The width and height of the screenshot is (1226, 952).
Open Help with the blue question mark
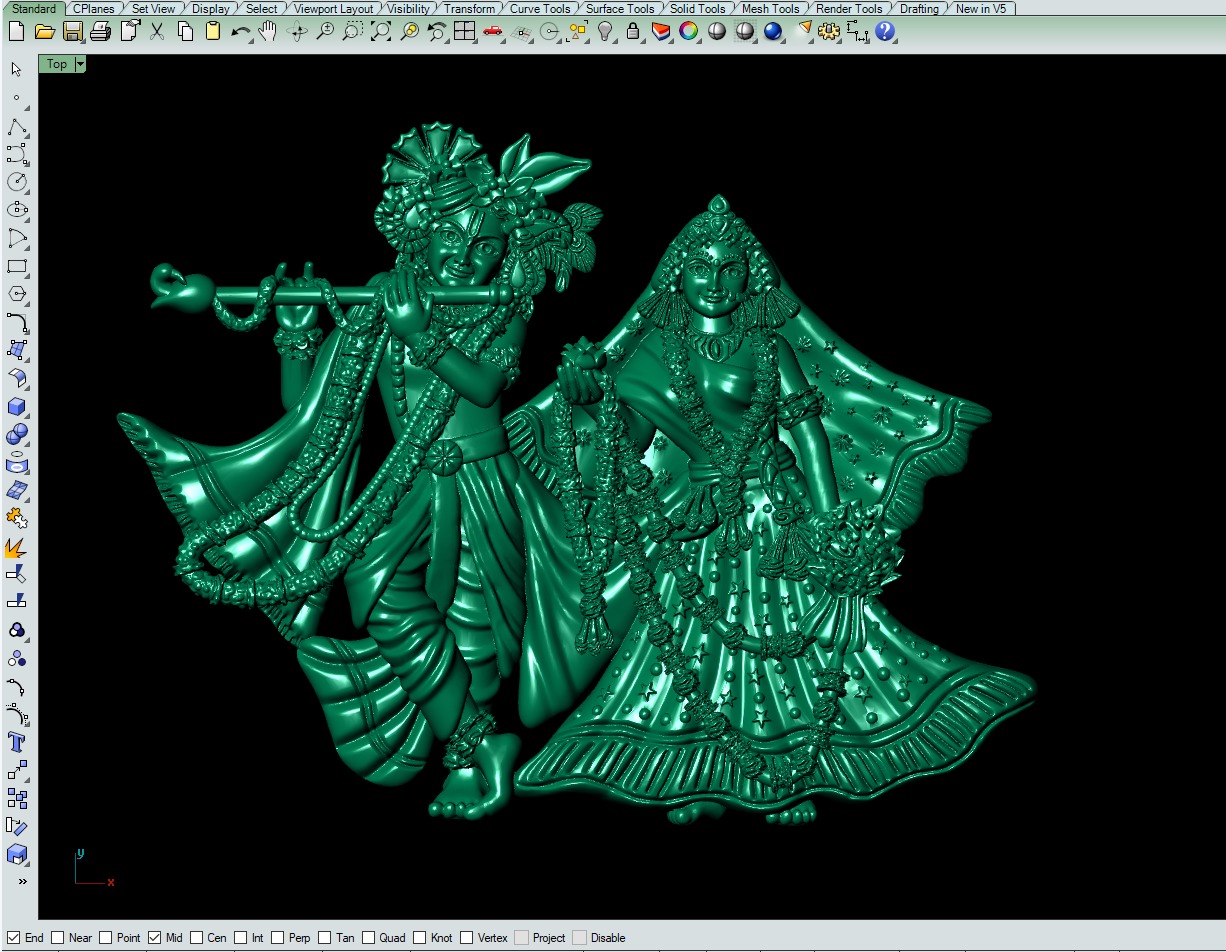point(885,31)
